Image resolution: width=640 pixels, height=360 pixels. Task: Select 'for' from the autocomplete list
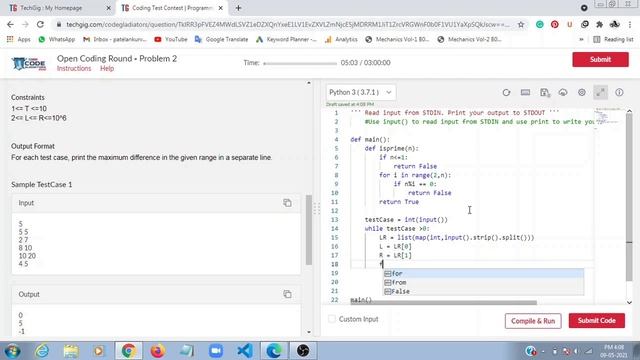pos(483,273)
